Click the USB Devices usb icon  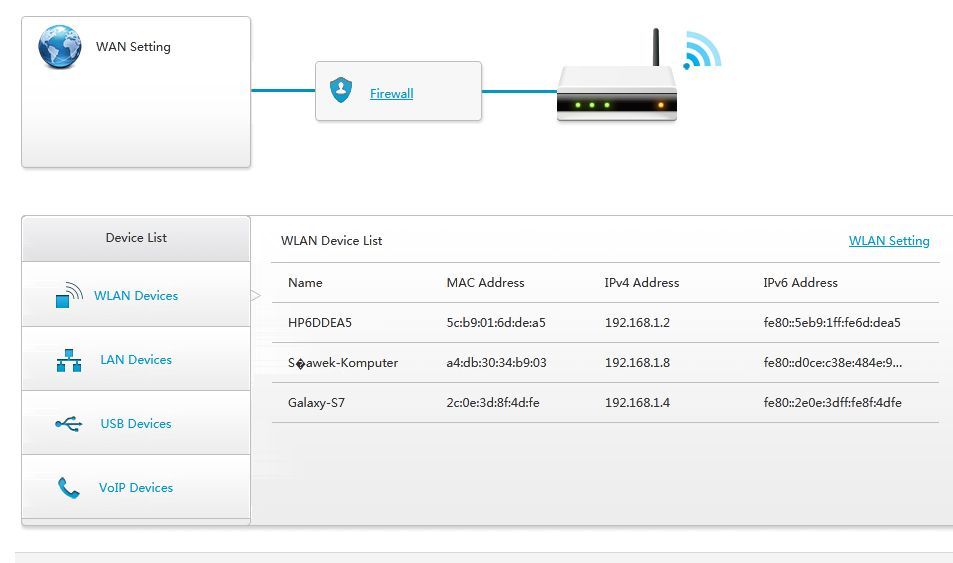[x=69, y=424]
